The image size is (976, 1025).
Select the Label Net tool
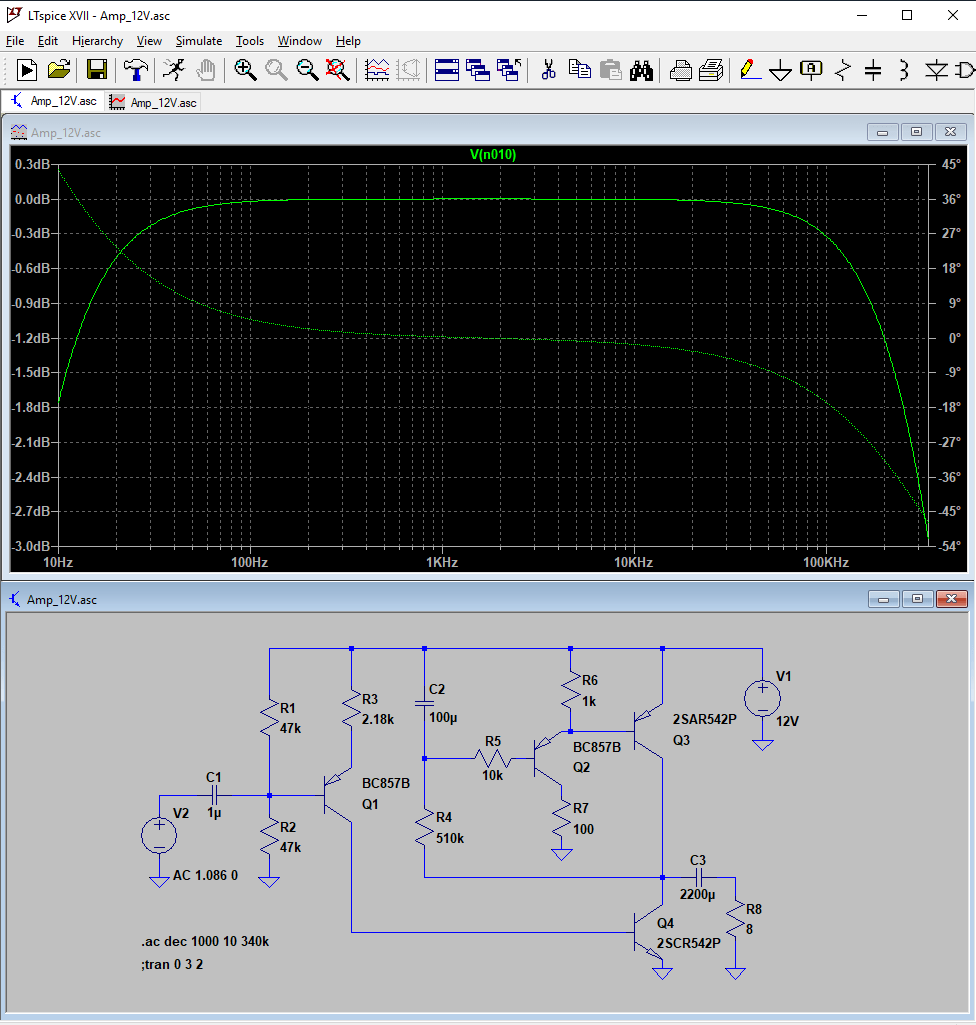coord(811,70)
